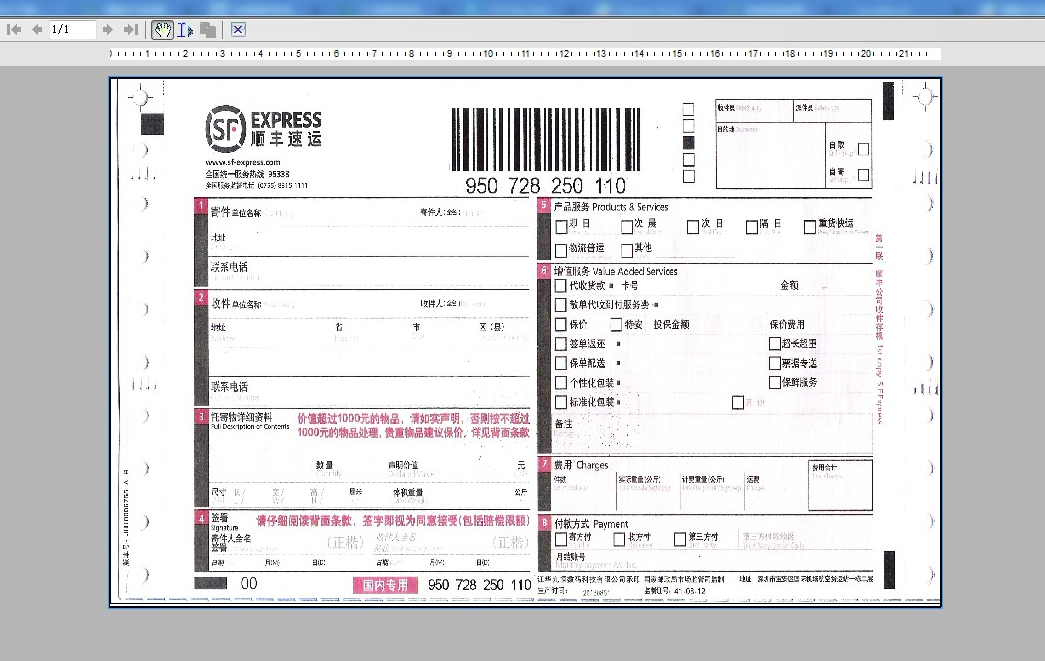The height and width of the screenshot is (661, 1045).
Task: Click the 备注 remarks label
Action: pyautogui.click(x=563, y=424)
